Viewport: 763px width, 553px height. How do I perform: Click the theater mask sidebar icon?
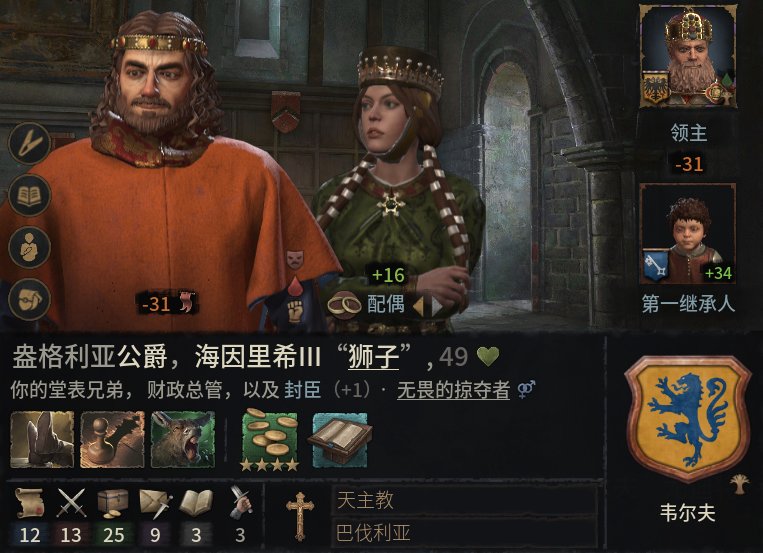click(29, 299)
